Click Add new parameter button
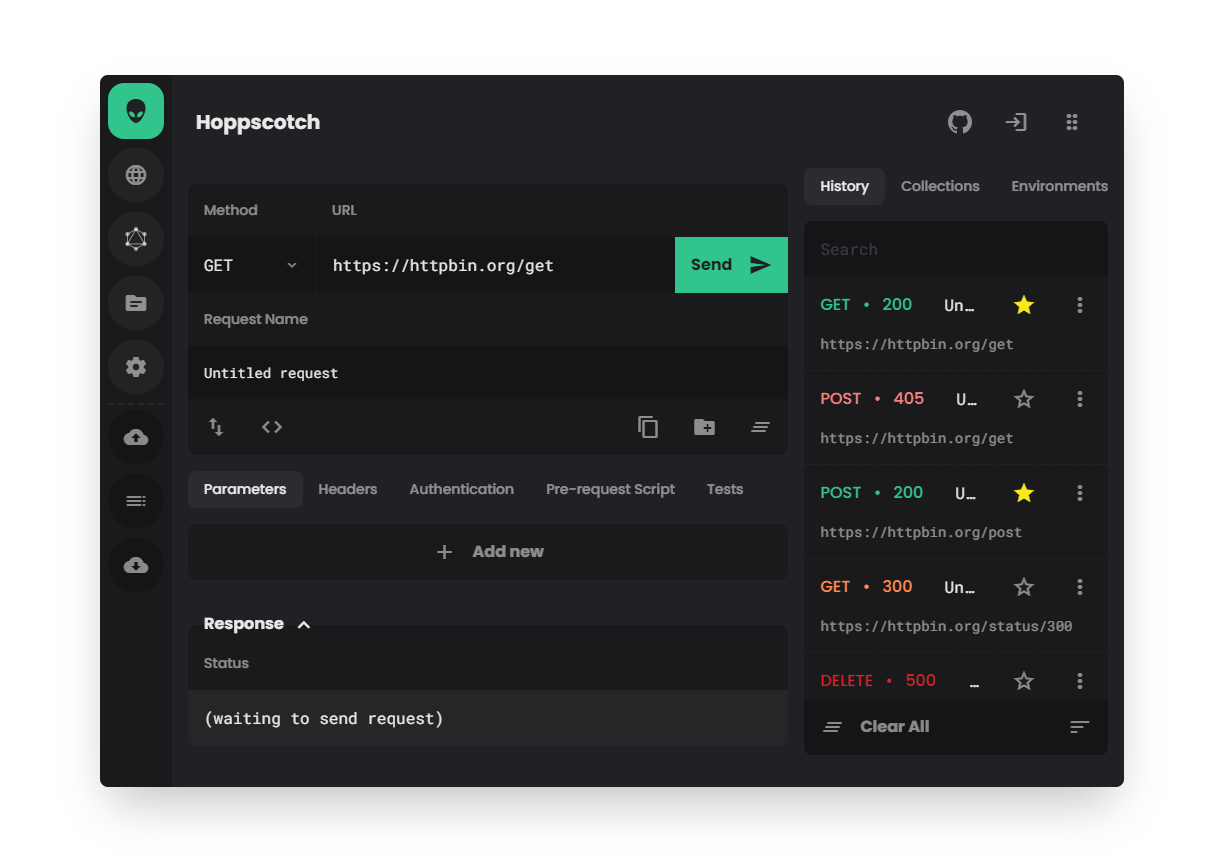The height and width of the screenshot is (862, 1224). pyautogui.click(x=489, y=552)
